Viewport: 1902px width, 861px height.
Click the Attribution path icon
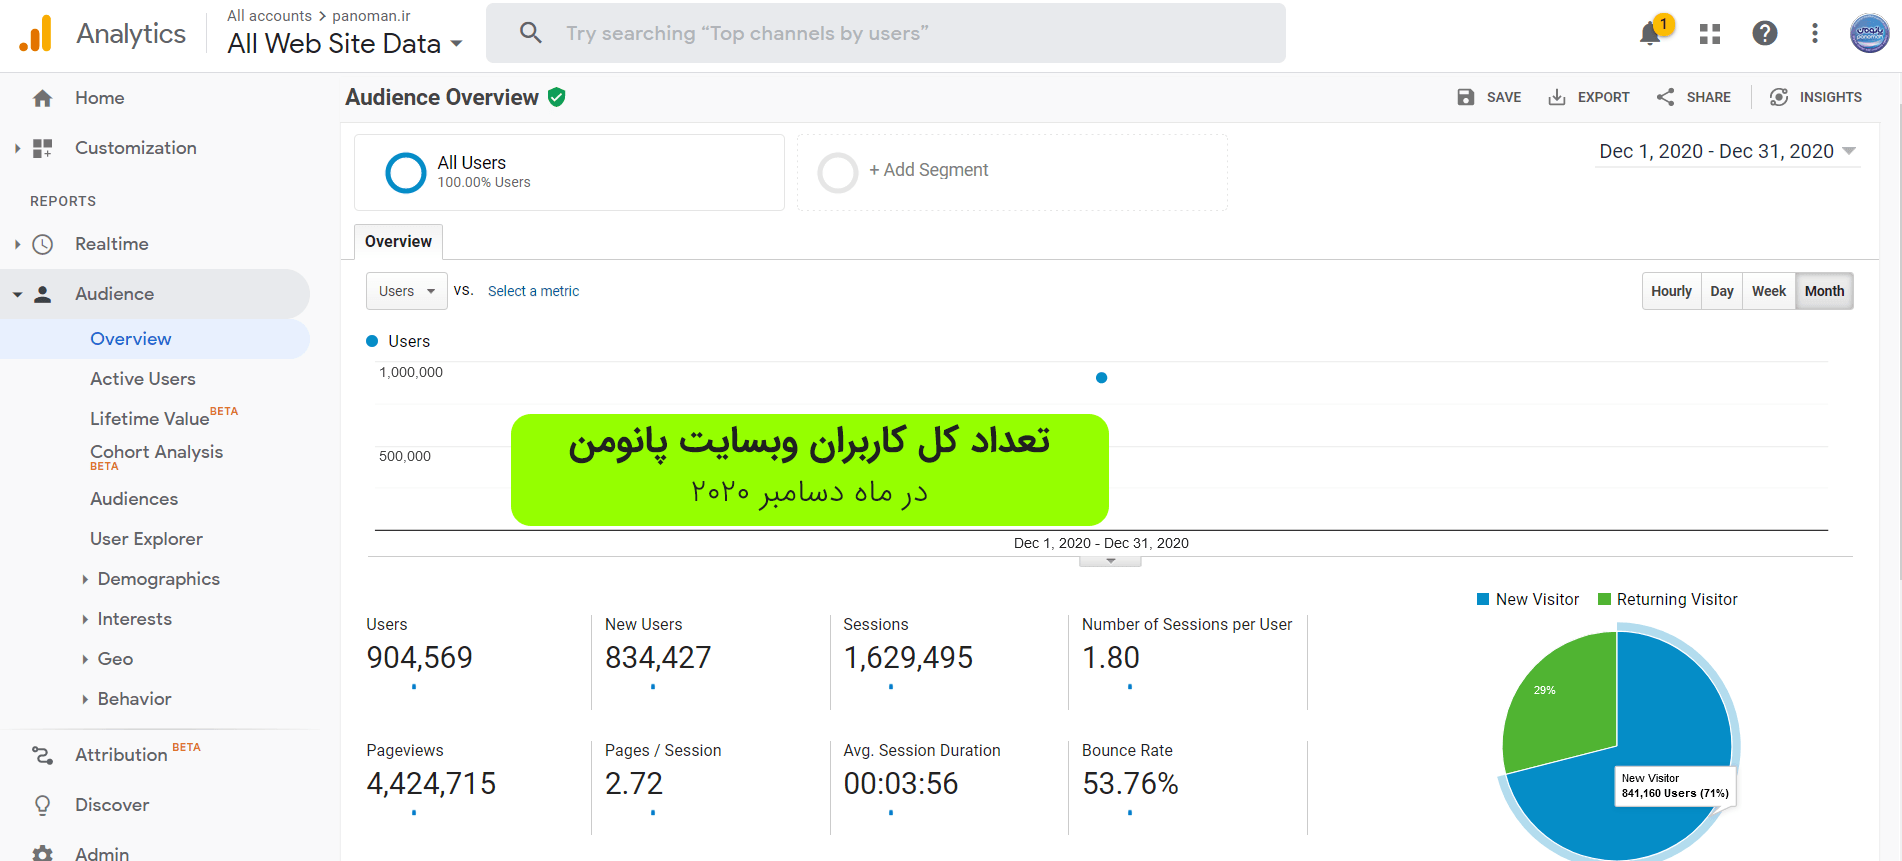click(x=42, y=755)
